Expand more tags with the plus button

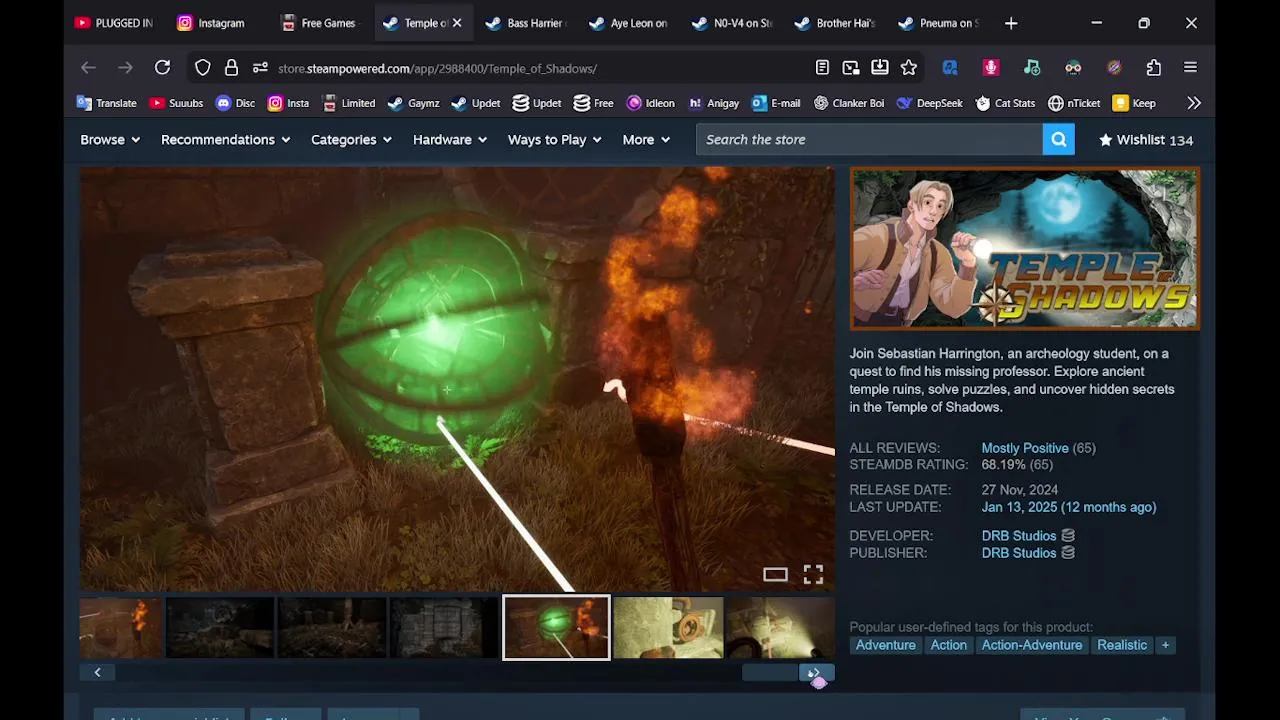[1165, 645]
